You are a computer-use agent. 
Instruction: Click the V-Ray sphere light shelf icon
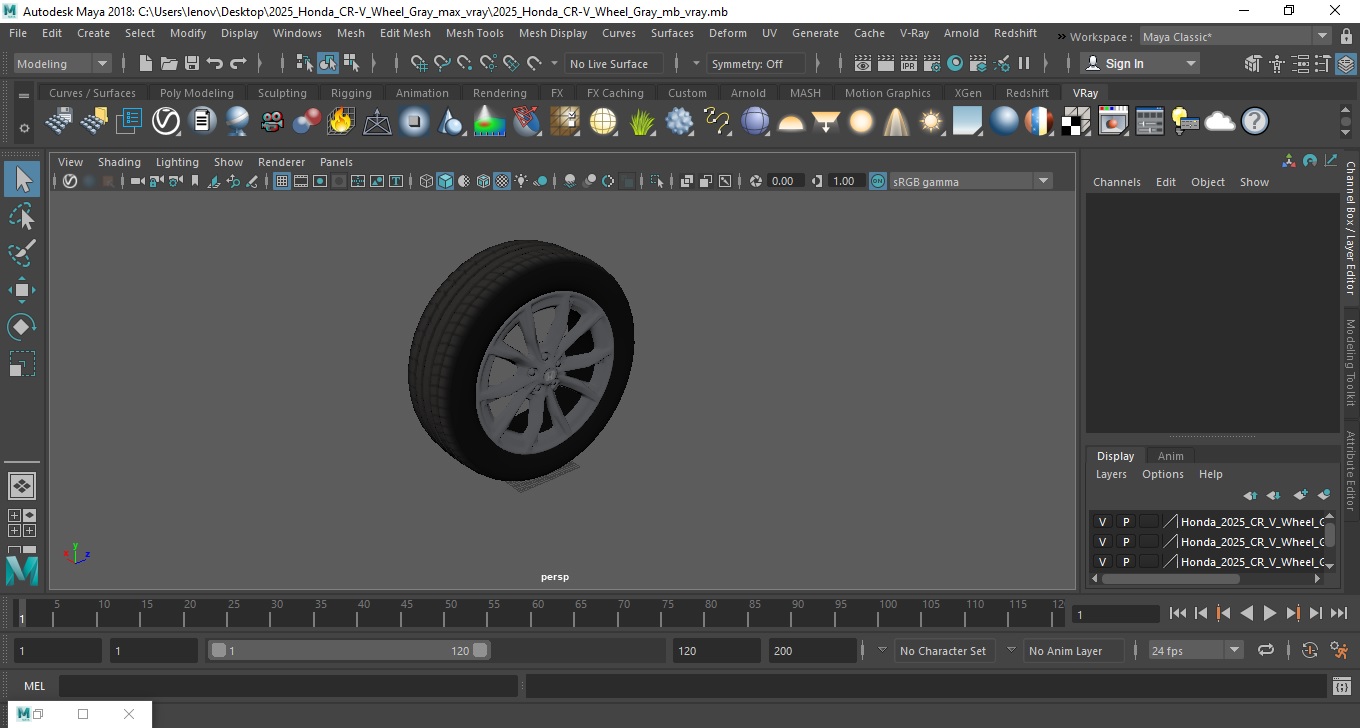point(861,122)
